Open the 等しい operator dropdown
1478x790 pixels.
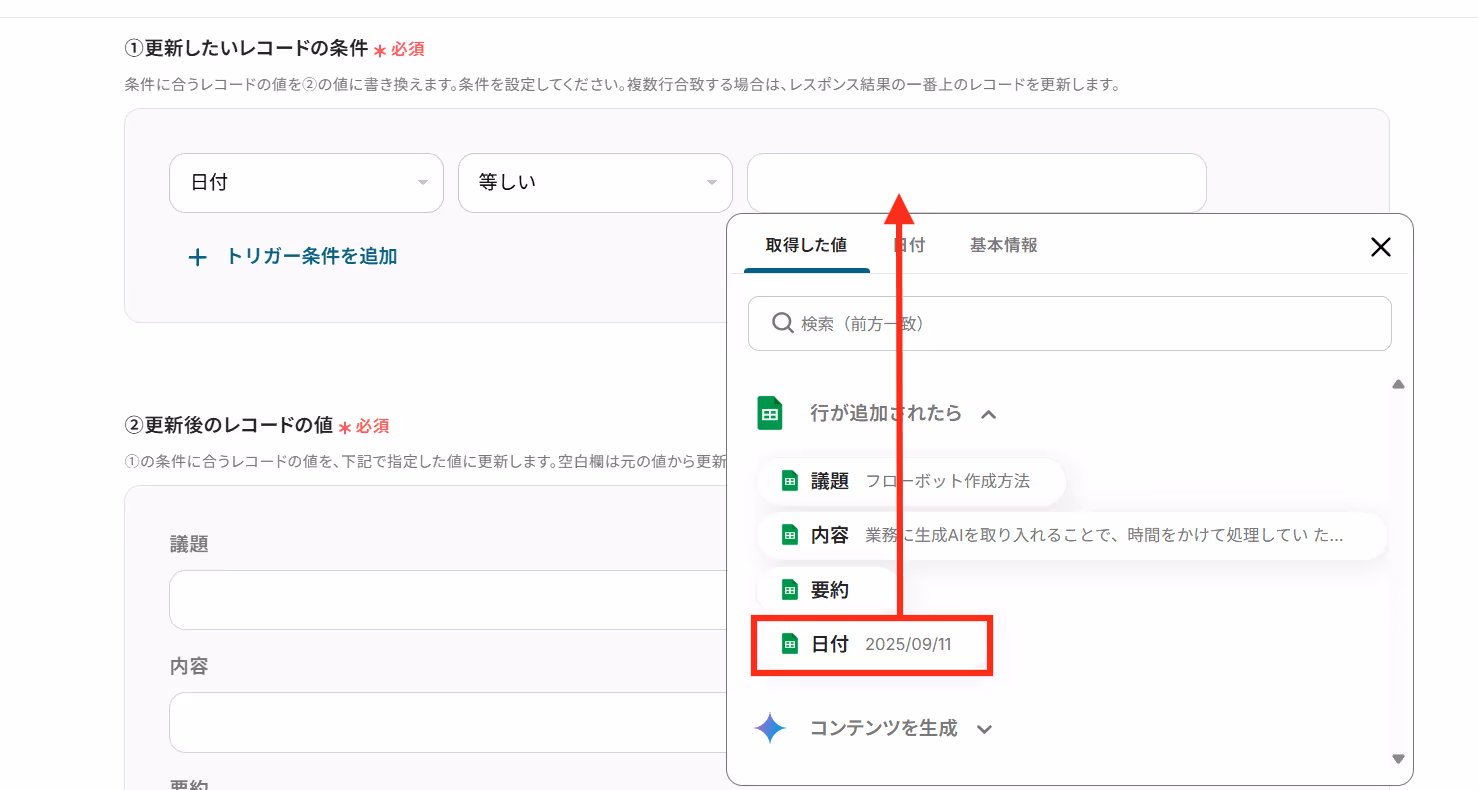coord(595,183)
